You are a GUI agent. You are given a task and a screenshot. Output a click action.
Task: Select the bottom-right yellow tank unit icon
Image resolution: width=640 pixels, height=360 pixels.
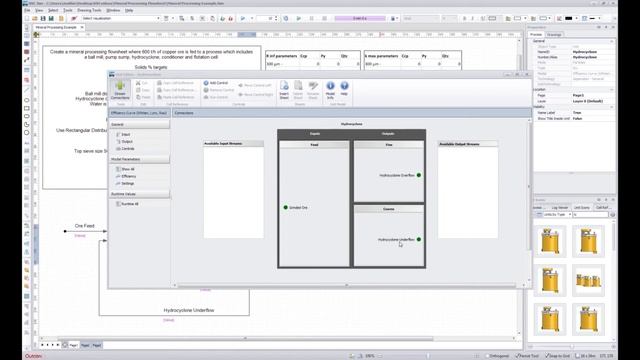588,319
